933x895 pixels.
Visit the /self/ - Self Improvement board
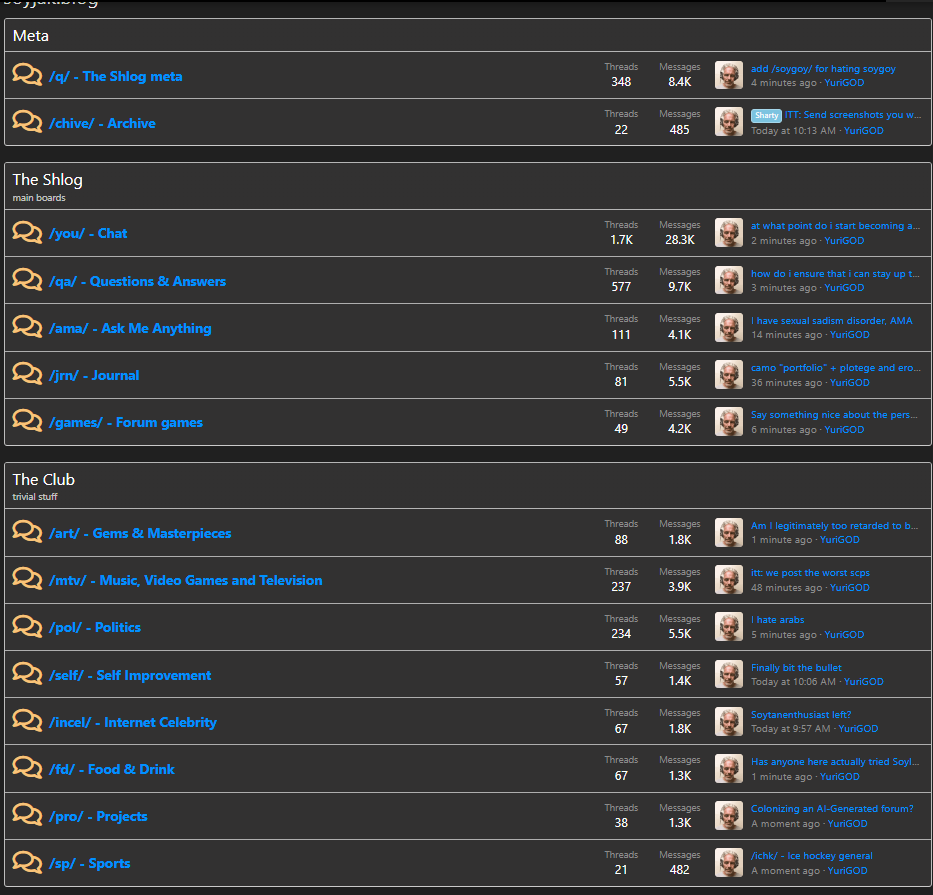coord(130,675)
